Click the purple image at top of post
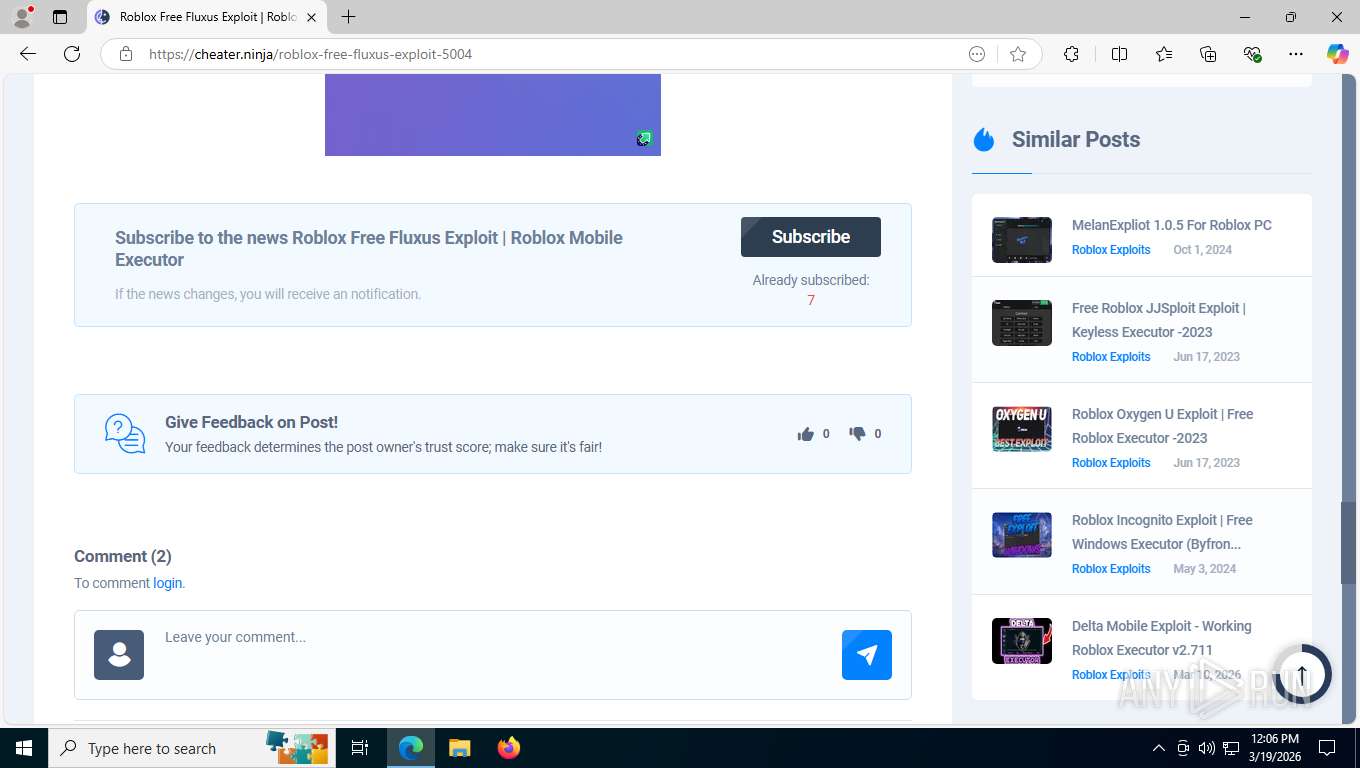 point(493,115)
